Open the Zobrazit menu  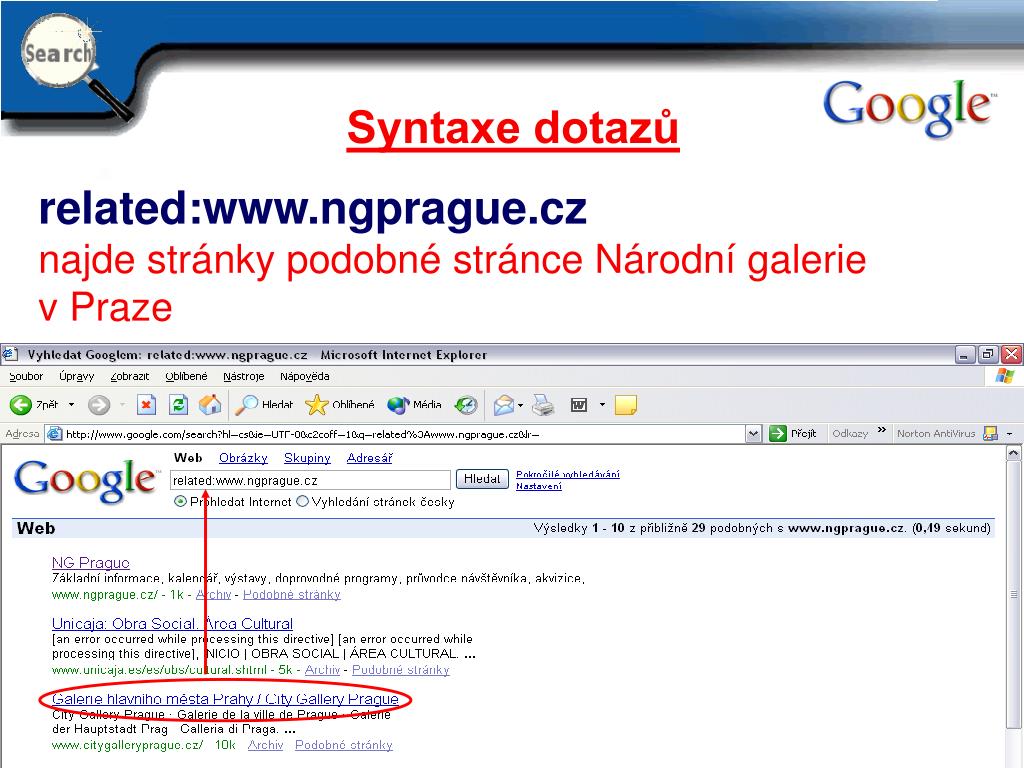[x=130, y=376]
